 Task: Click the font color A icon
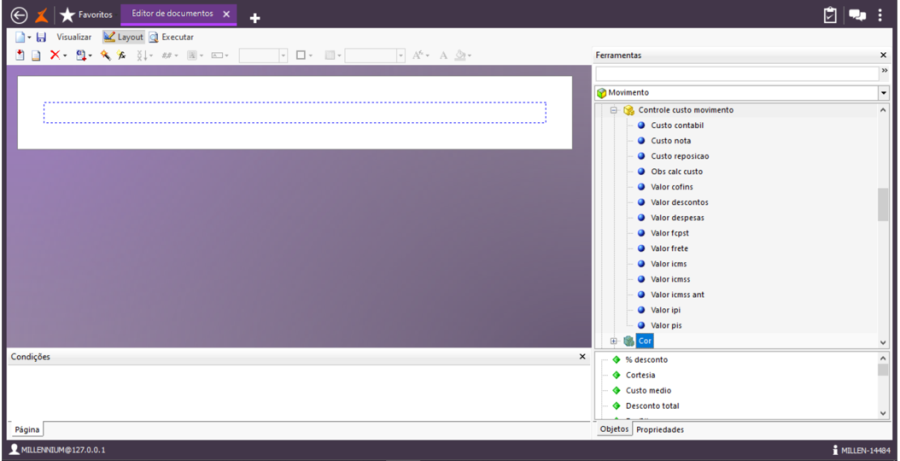[443, 56]
